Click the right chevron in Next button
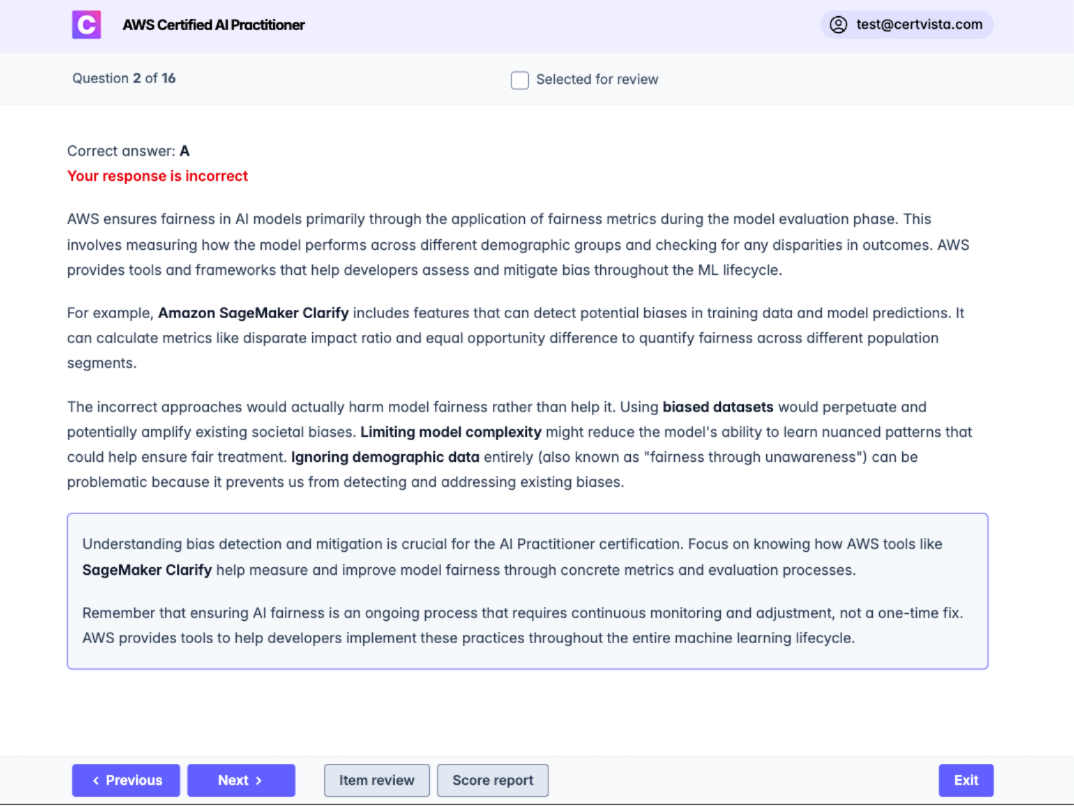Viewport: 1074px width, 806px height. pos(259,781)
